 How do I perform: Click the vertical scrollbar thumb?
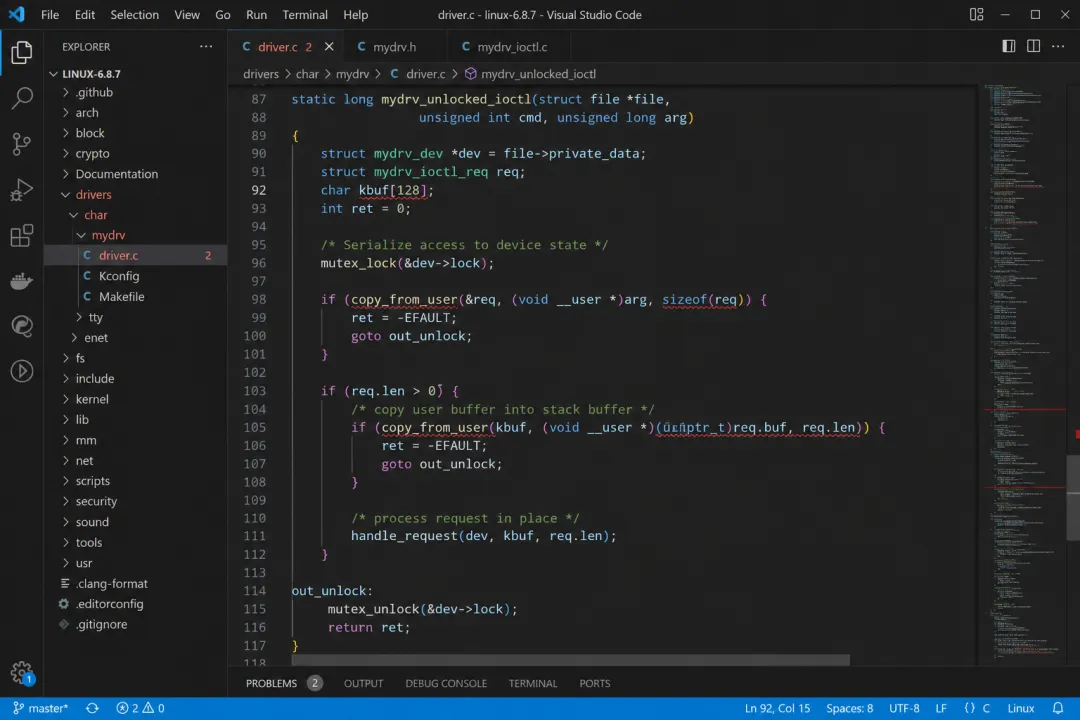pos(1072,497)
